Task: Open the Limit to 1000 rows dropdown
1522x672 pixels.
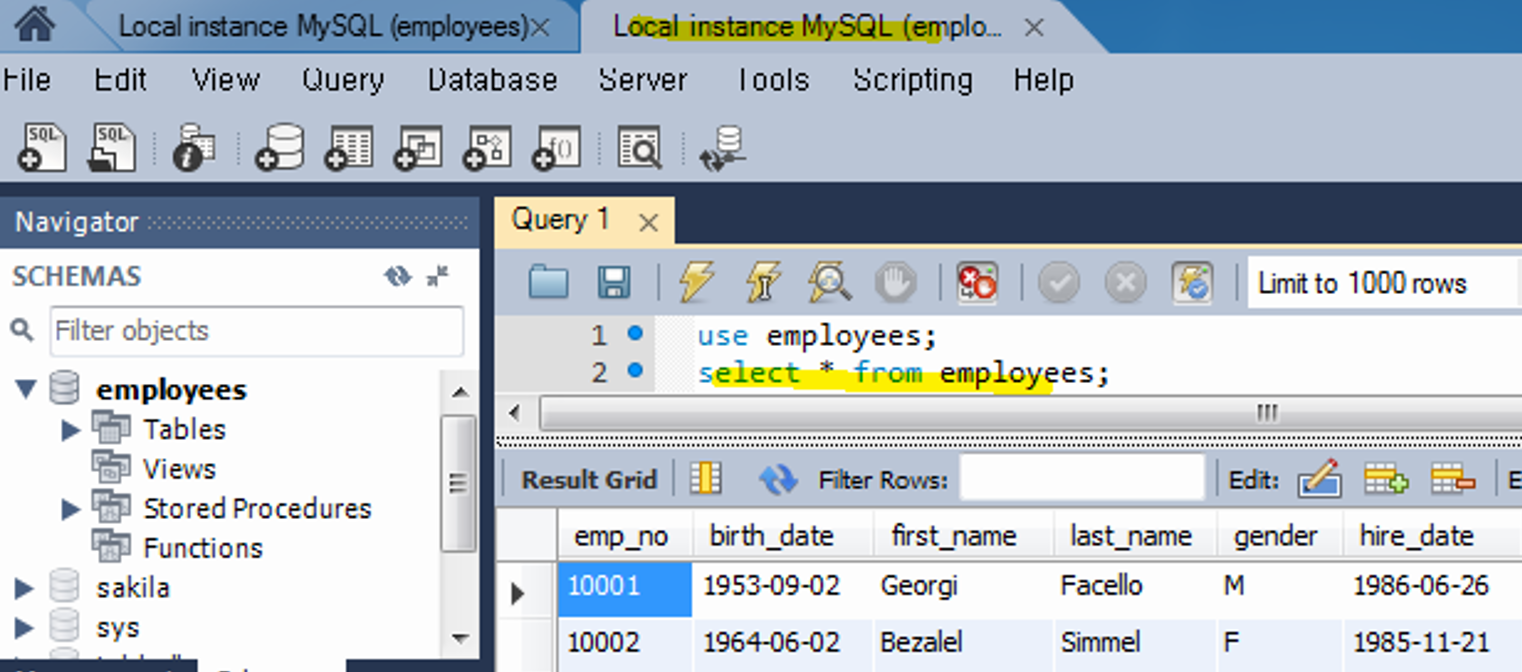Action: coord(1385,283)
